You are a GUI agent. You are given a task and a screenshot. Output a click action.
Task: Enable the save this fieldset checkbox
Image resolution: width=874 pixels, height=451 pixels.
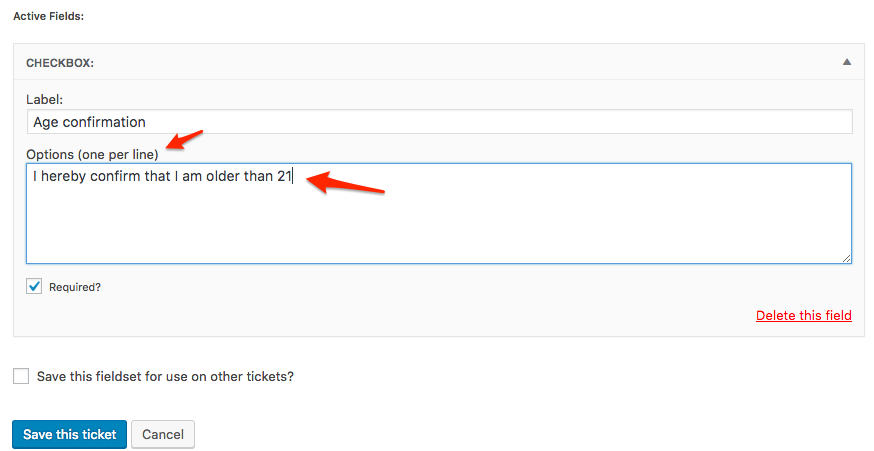point(21,377)
